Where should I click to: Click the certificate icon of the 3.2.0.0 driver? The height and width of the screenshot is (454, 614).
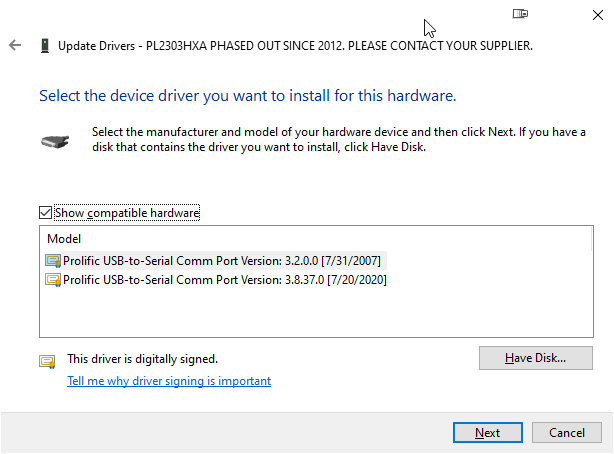[53, 261]
